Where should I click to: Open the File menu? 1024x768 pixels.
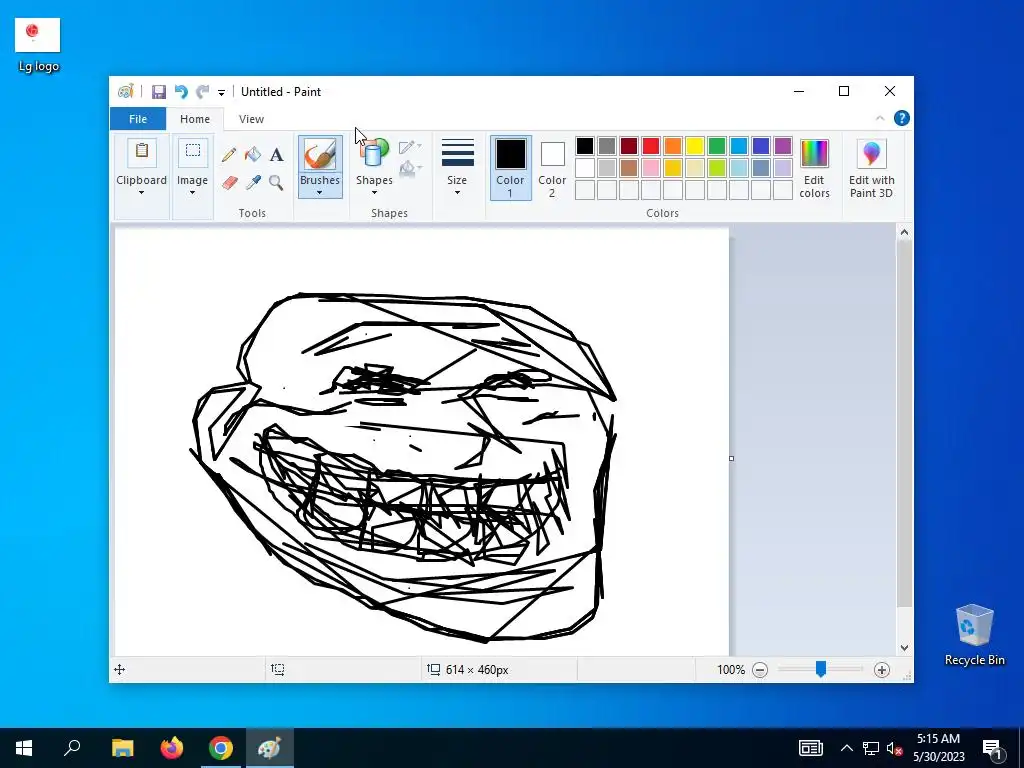[138, 119]
